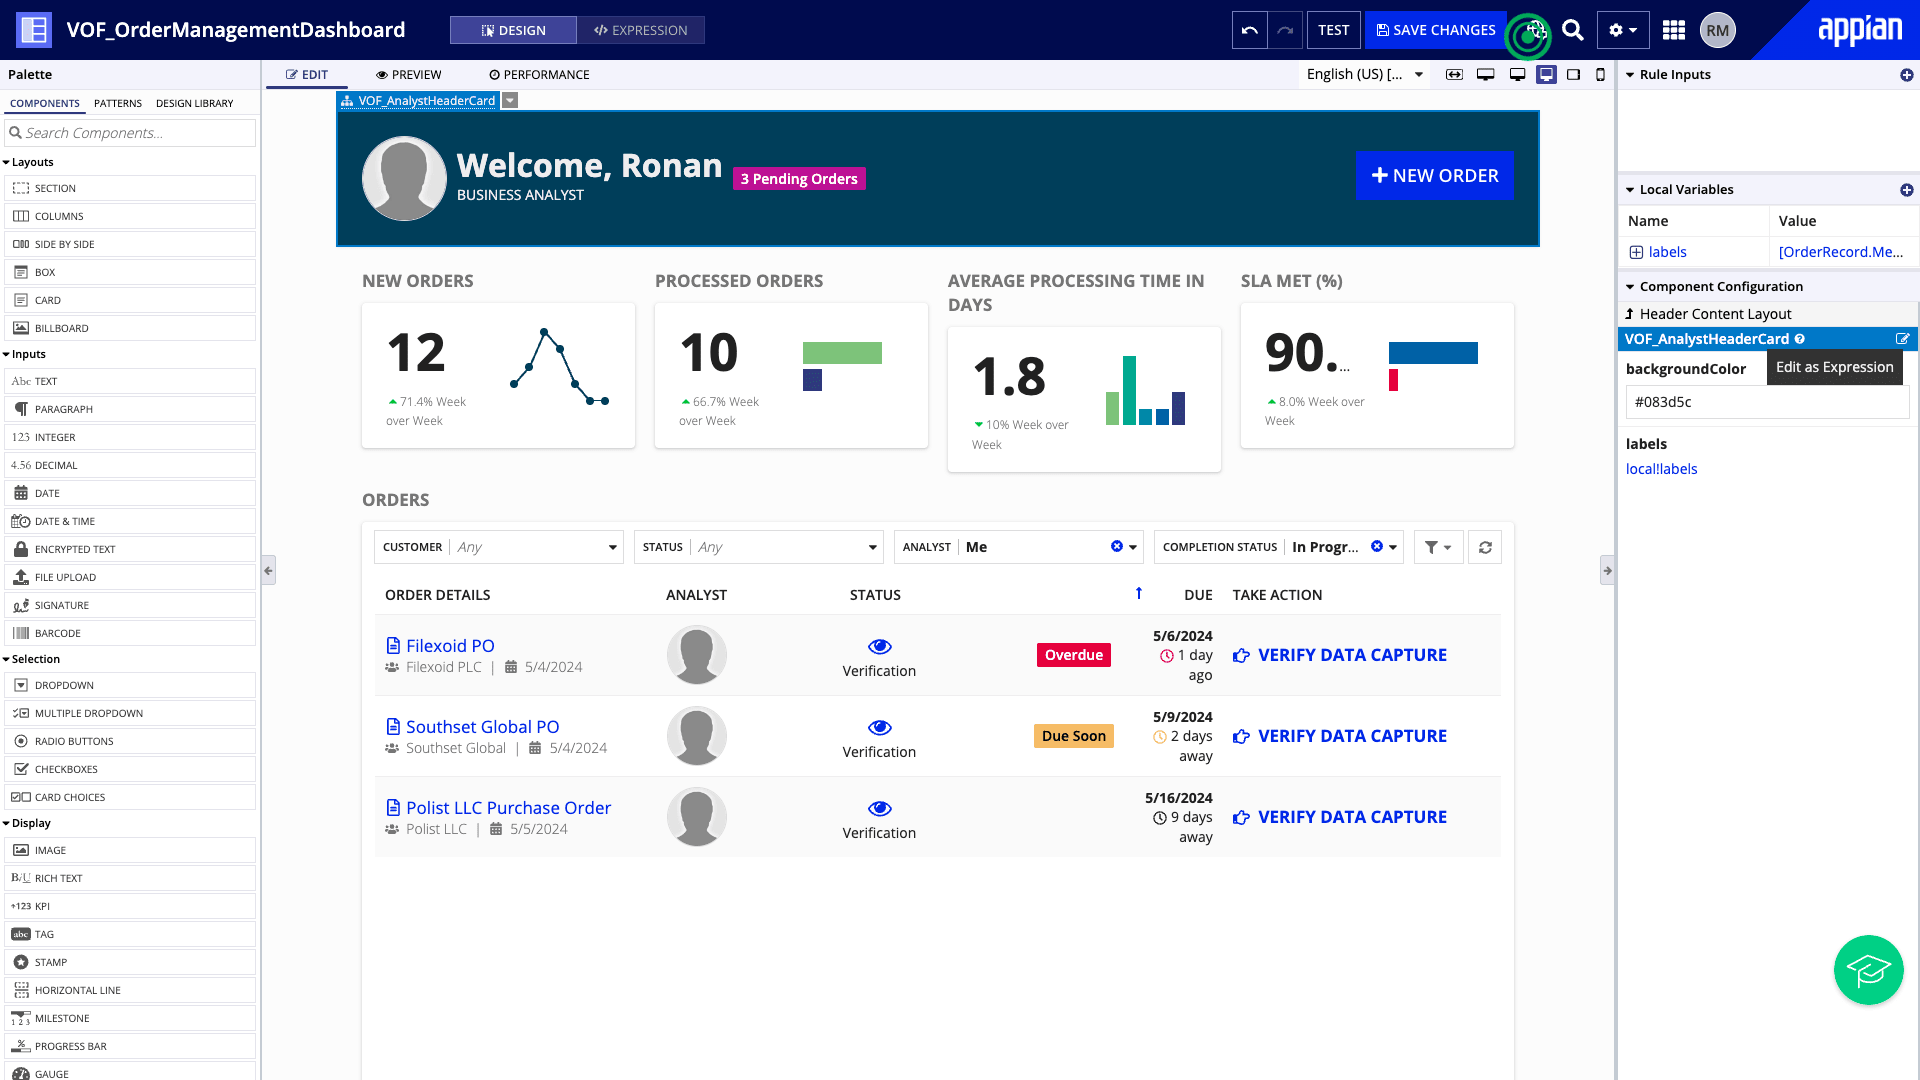Collapse the left palette pane arrow

268,571
